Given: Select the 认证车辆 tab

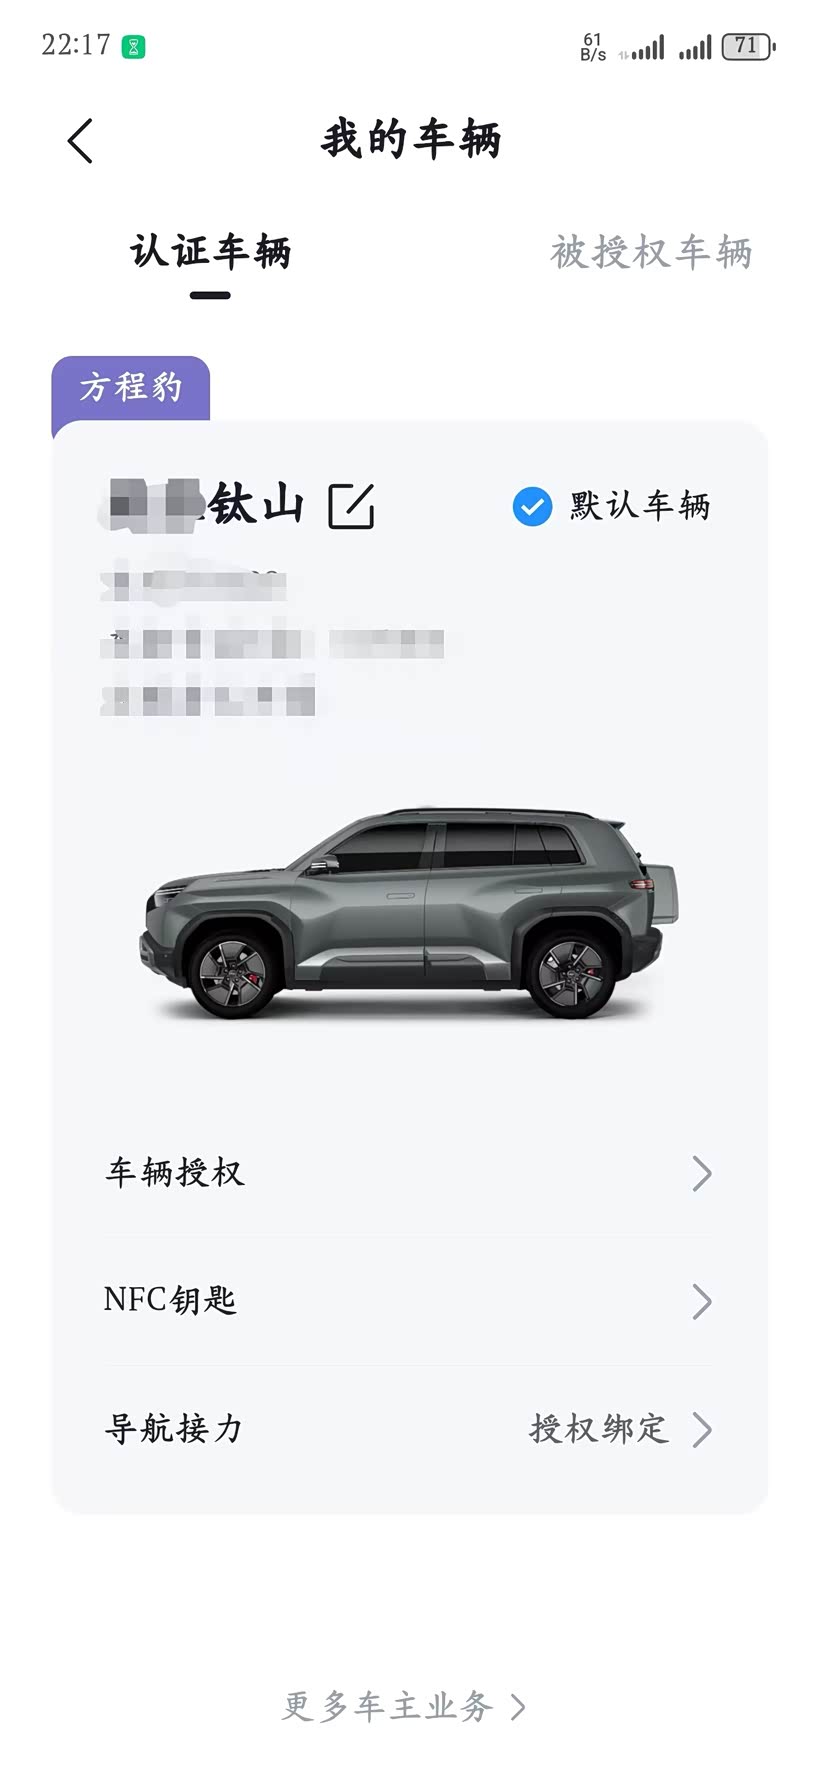Looking at the screenshot, I should [x=210, y=252].
